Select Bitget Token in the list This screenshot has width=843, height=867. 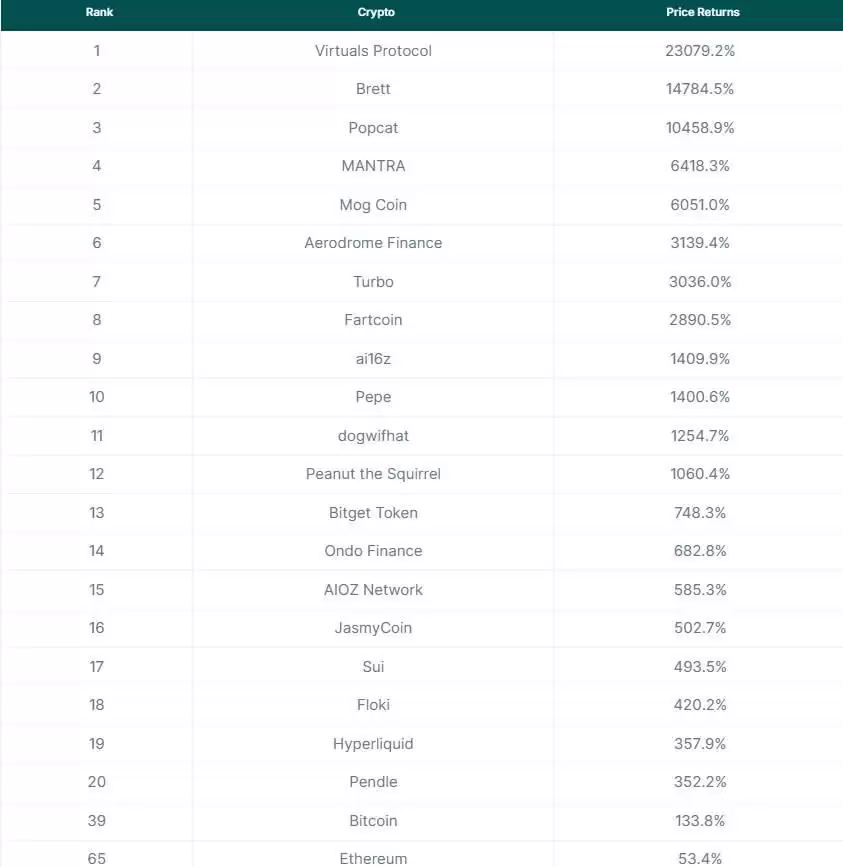(373, 513)
